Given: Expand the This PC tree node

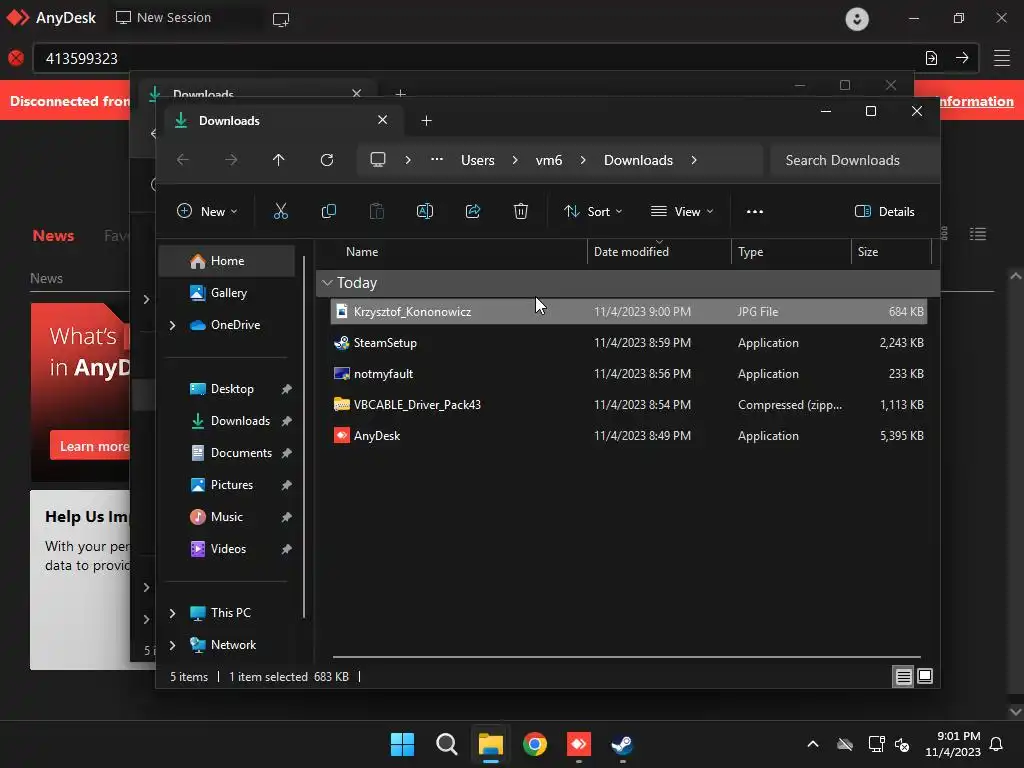Looking at the screenshot, I should 172,613.
